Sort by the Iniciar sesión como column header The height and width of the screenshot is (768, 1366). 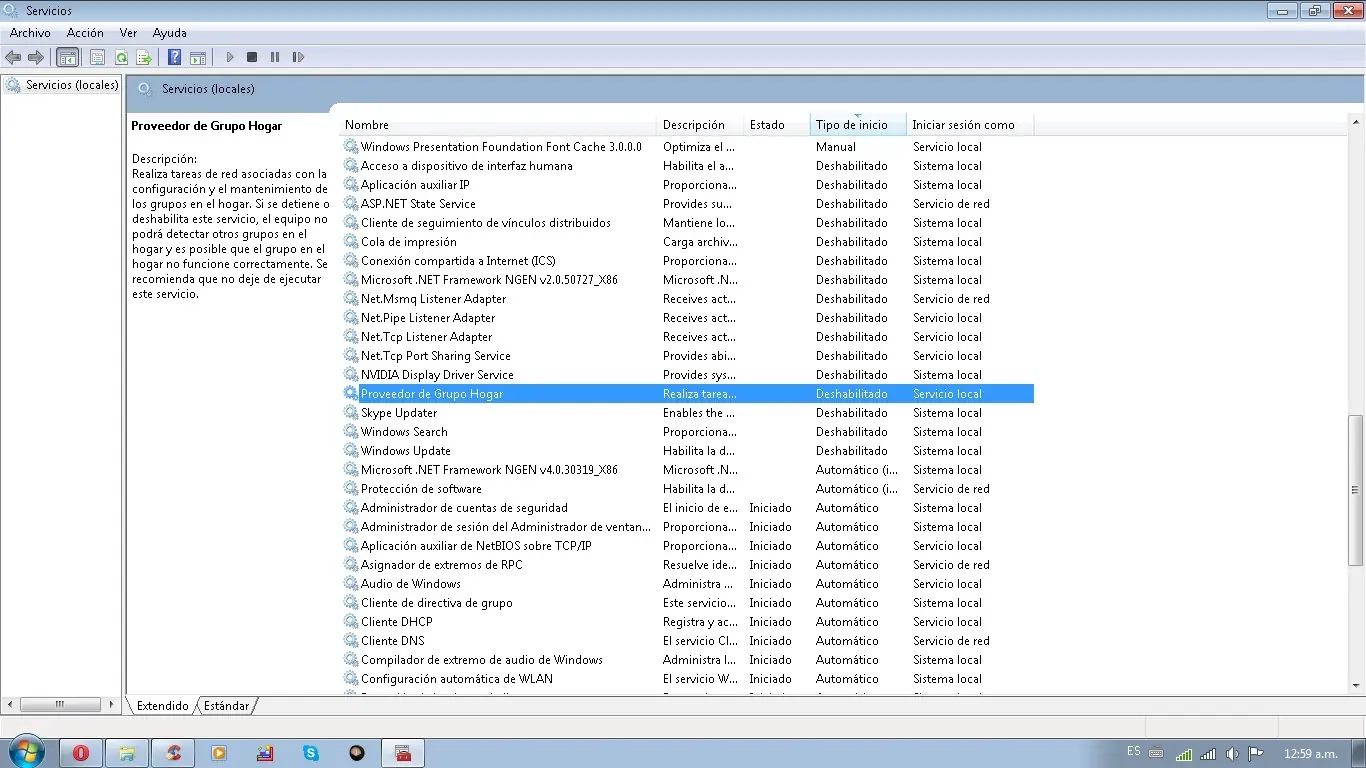pos(969,125)
